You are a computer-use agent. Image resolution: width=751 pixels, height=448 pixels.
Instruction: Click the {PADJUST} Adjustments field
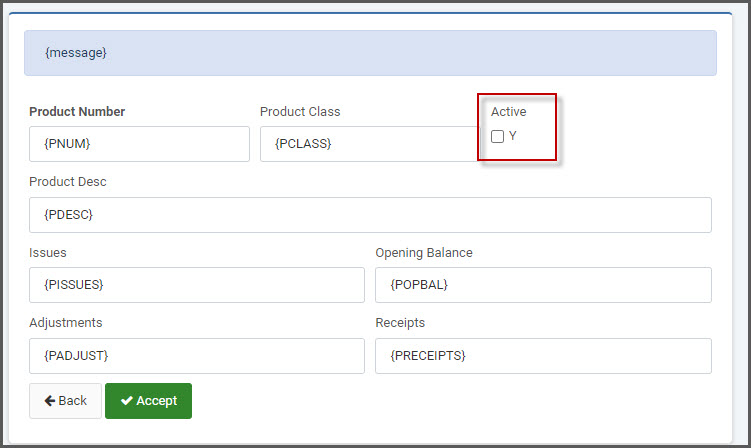pos(197,356)
